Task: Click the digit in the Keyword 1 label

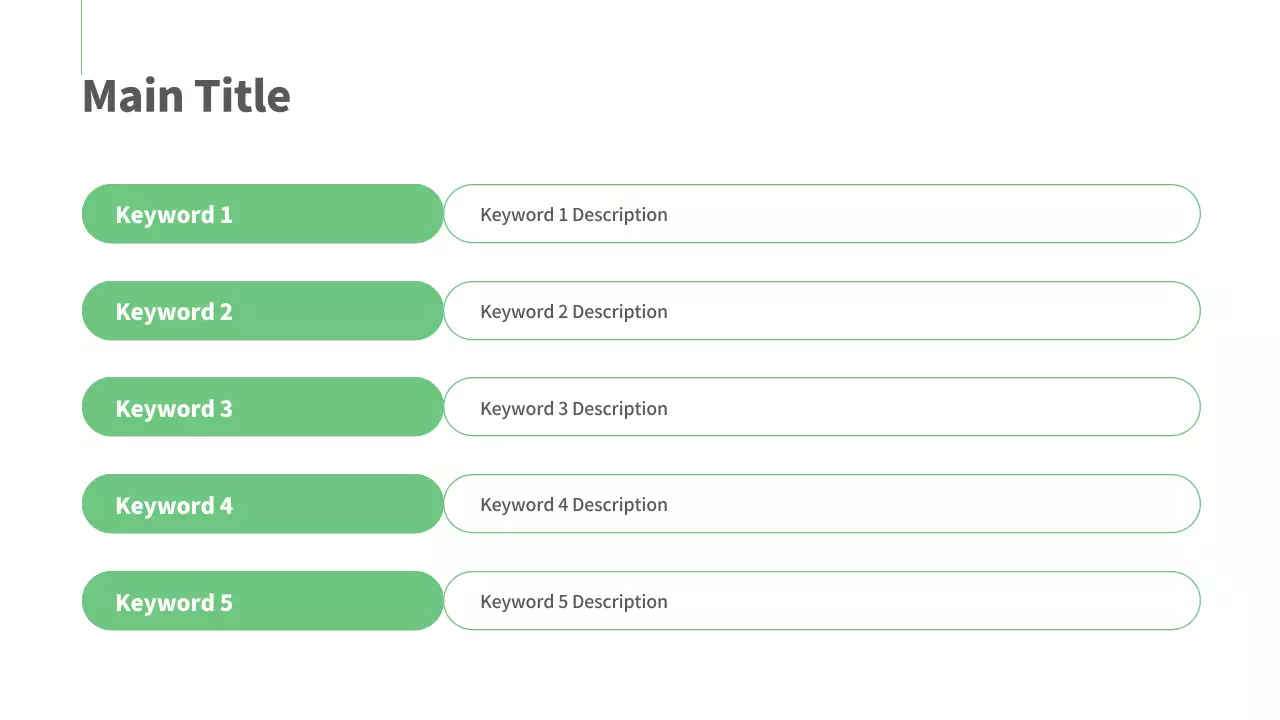Action: click(x=226, y=215)
